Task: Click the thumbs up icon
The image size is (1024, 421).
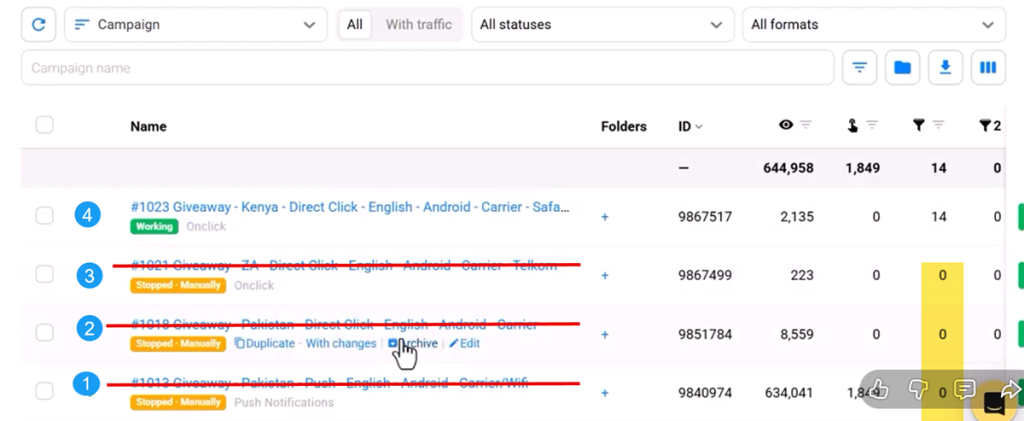Action: pyautogui.click(x=879, y=389)
